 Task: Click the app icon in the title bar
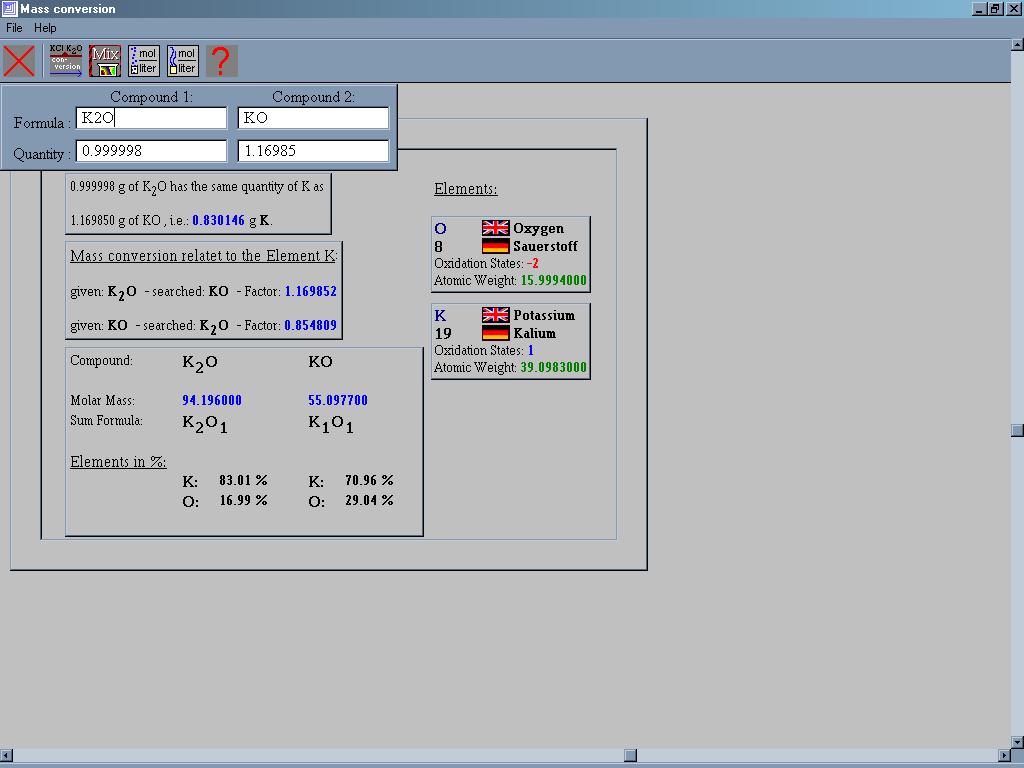(x=9, y=8)
